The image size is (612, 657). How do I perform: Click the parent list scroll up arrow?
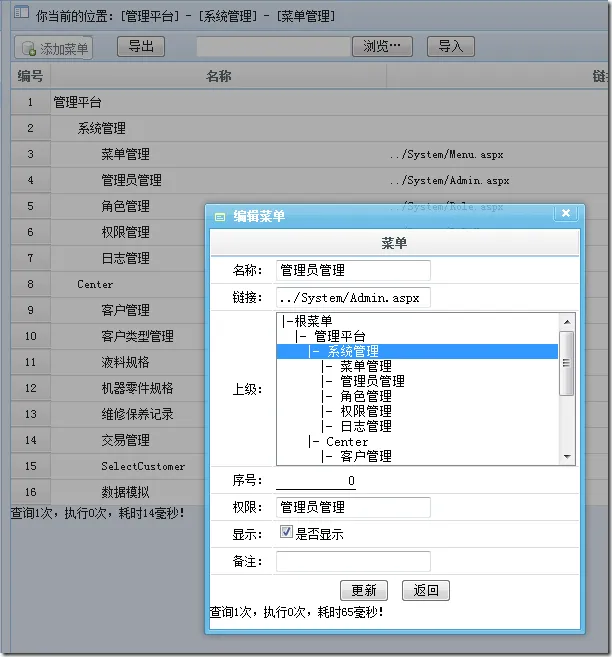coord(567,322)
